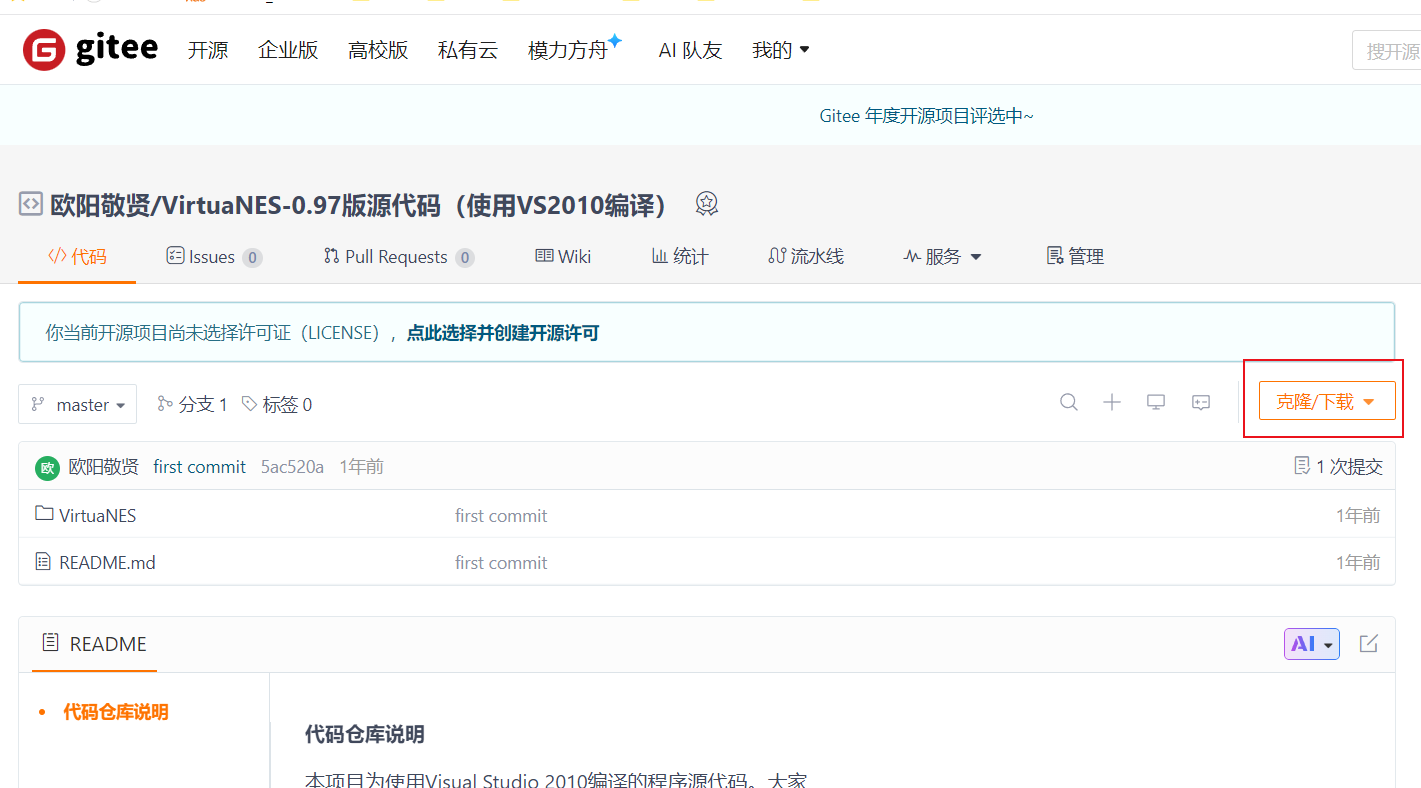Open the master branch dropdown
Viewport: 1421px width, 788px height.
[77, 404]
